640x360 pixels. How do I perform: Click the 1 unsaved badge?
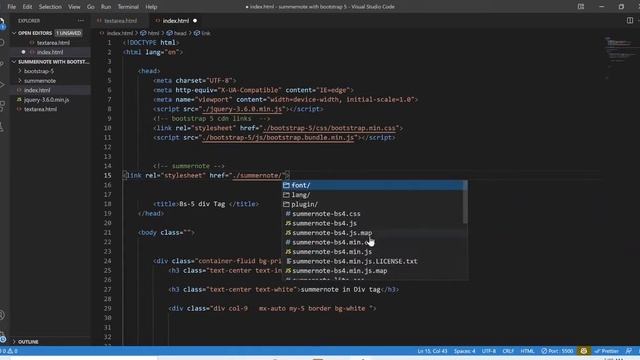point(69,33)
